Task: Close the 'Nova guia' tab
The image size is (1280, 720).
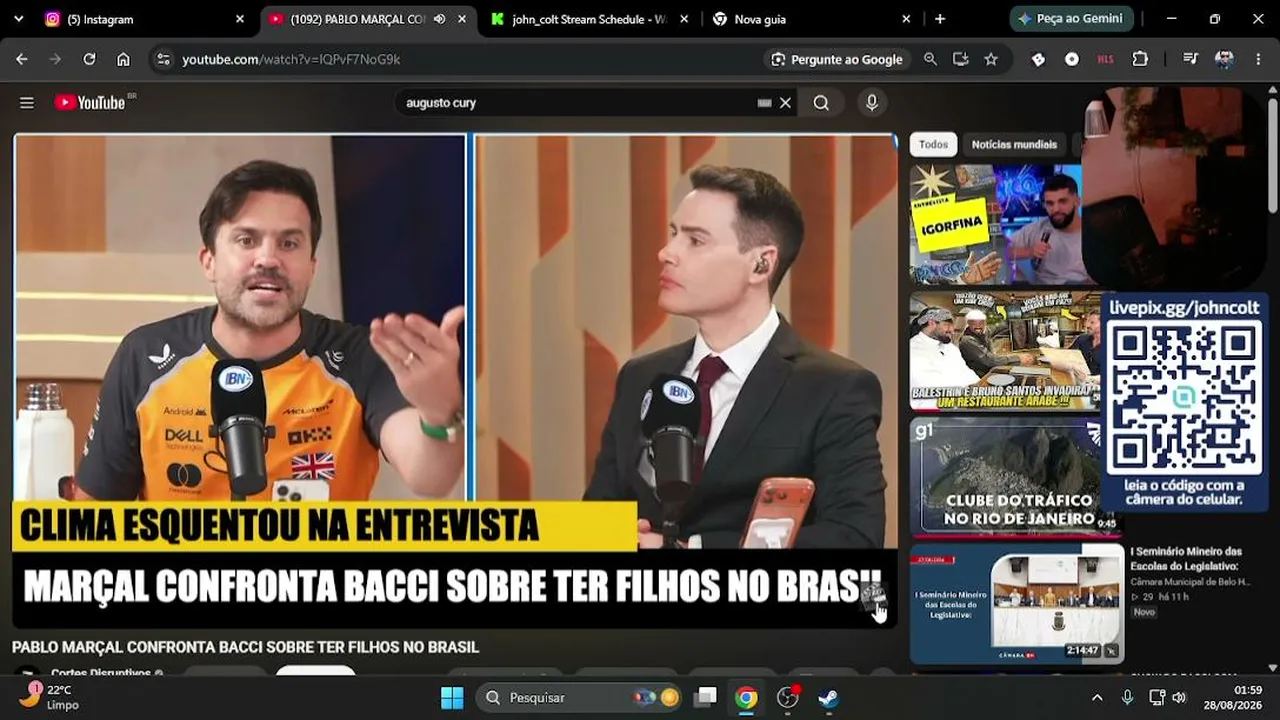Action: (906, 19)
